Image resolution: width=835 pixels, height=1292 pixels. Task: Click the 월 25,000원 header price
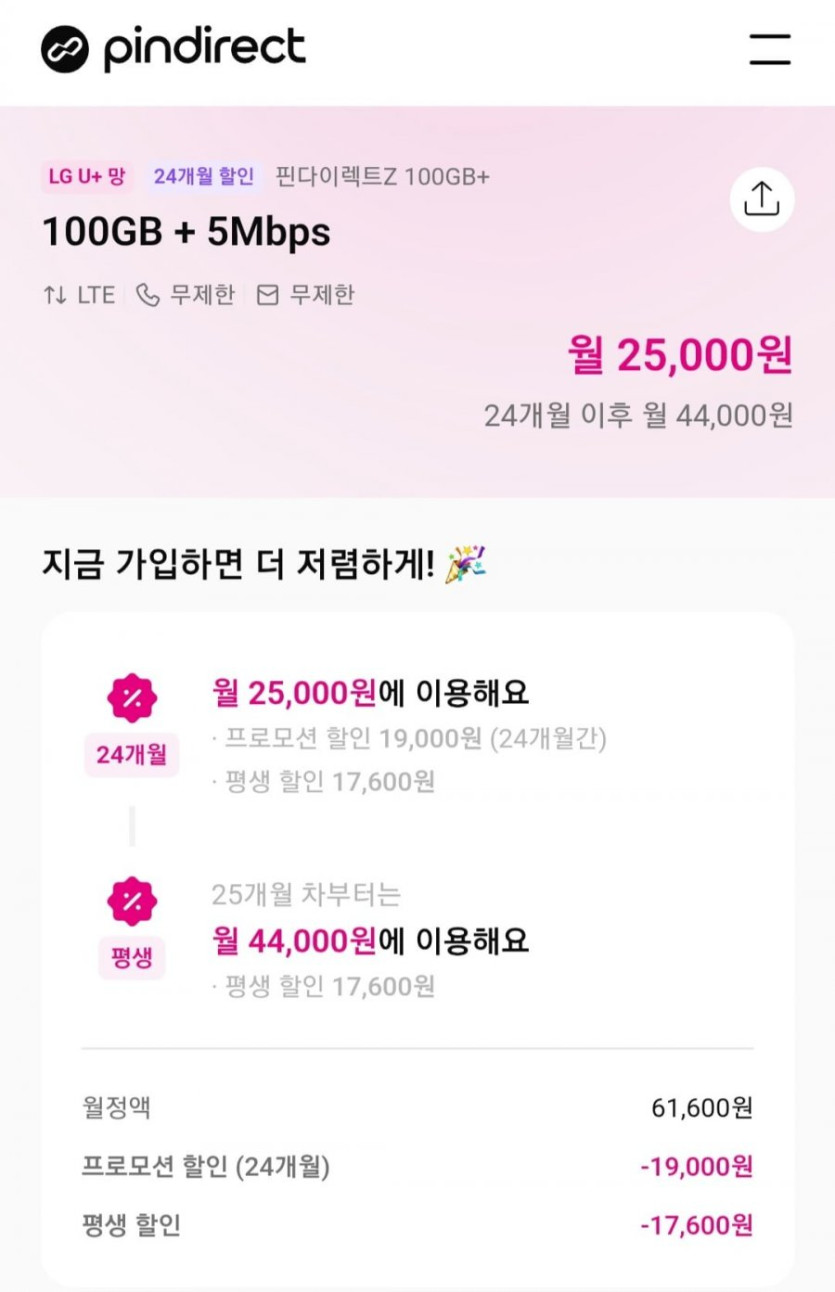point(680,355)
